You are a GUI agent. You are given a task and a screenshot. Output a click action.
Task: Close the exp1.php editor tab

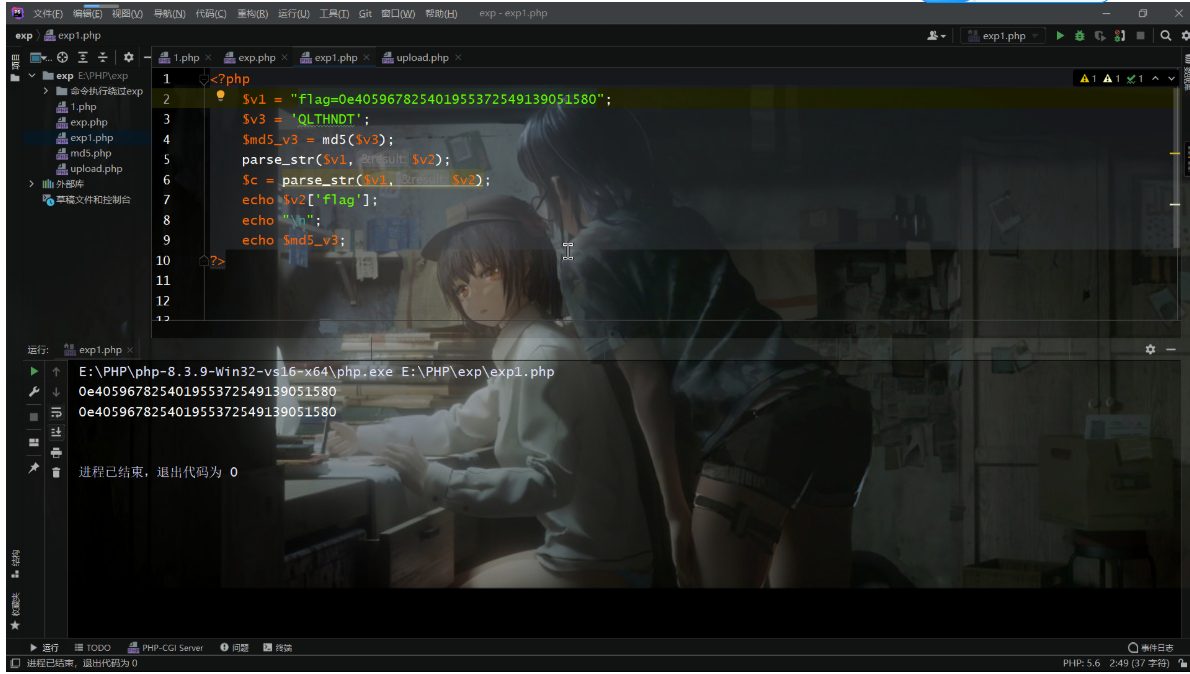point(366,58)
